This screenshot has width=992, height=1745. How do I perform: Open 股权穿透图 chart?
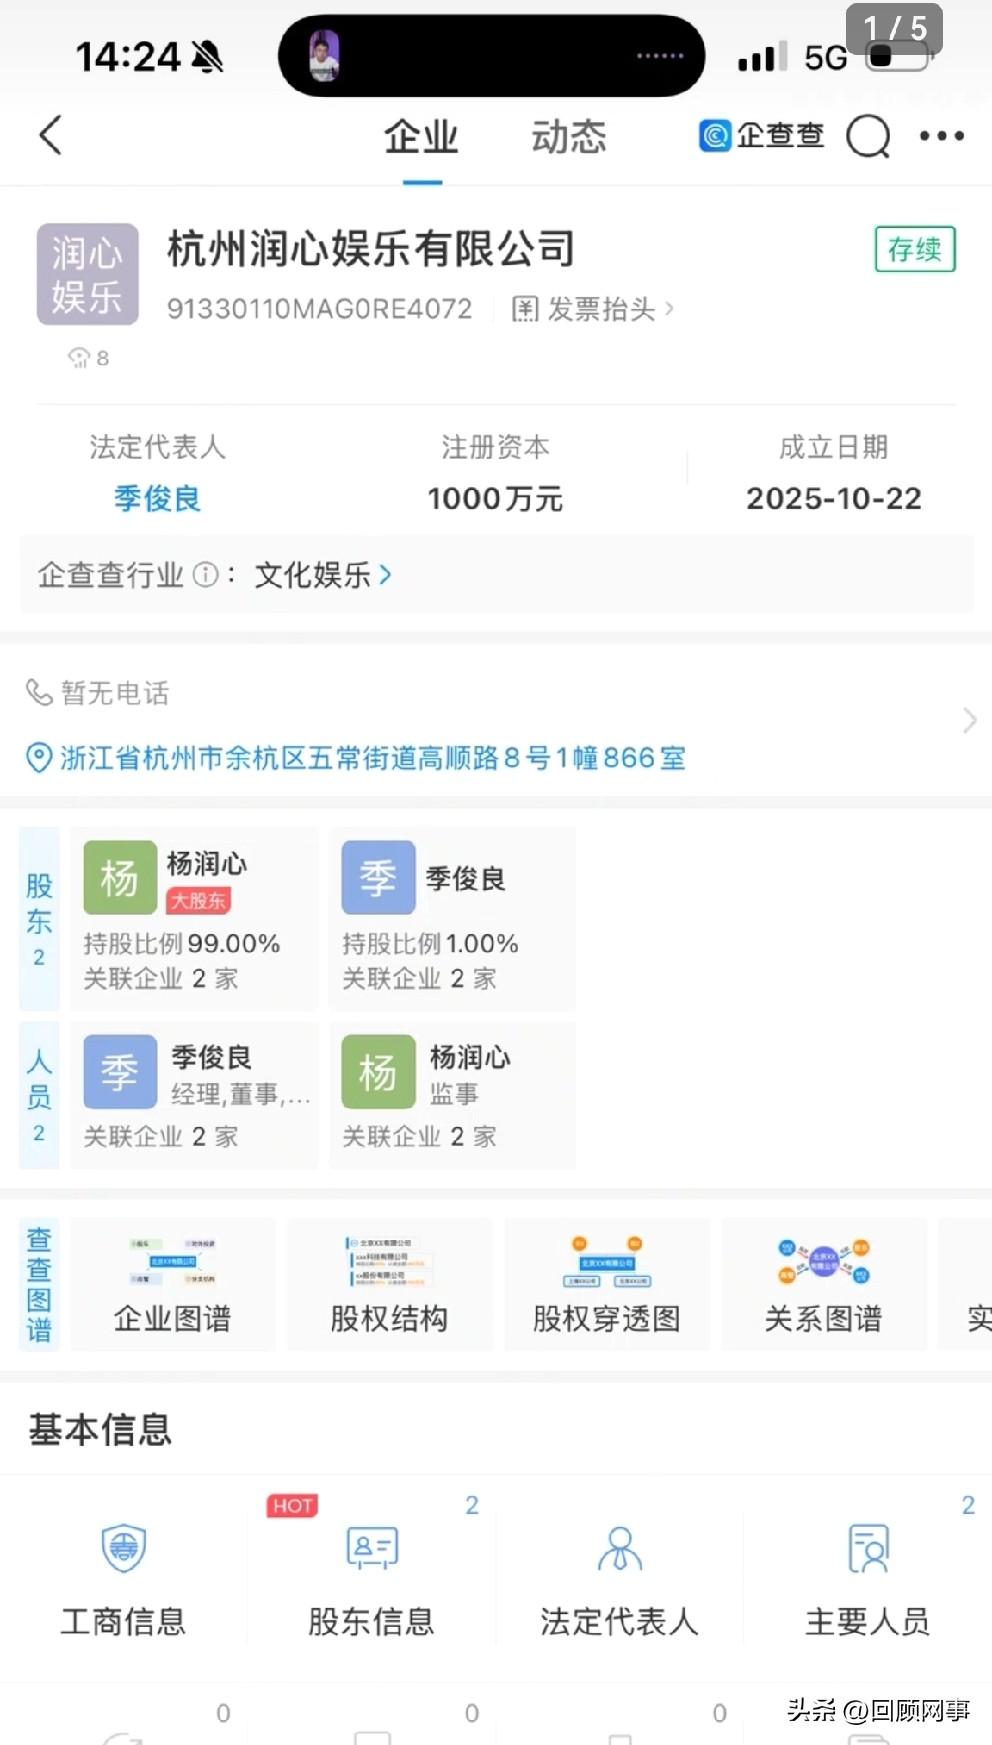607,1285
